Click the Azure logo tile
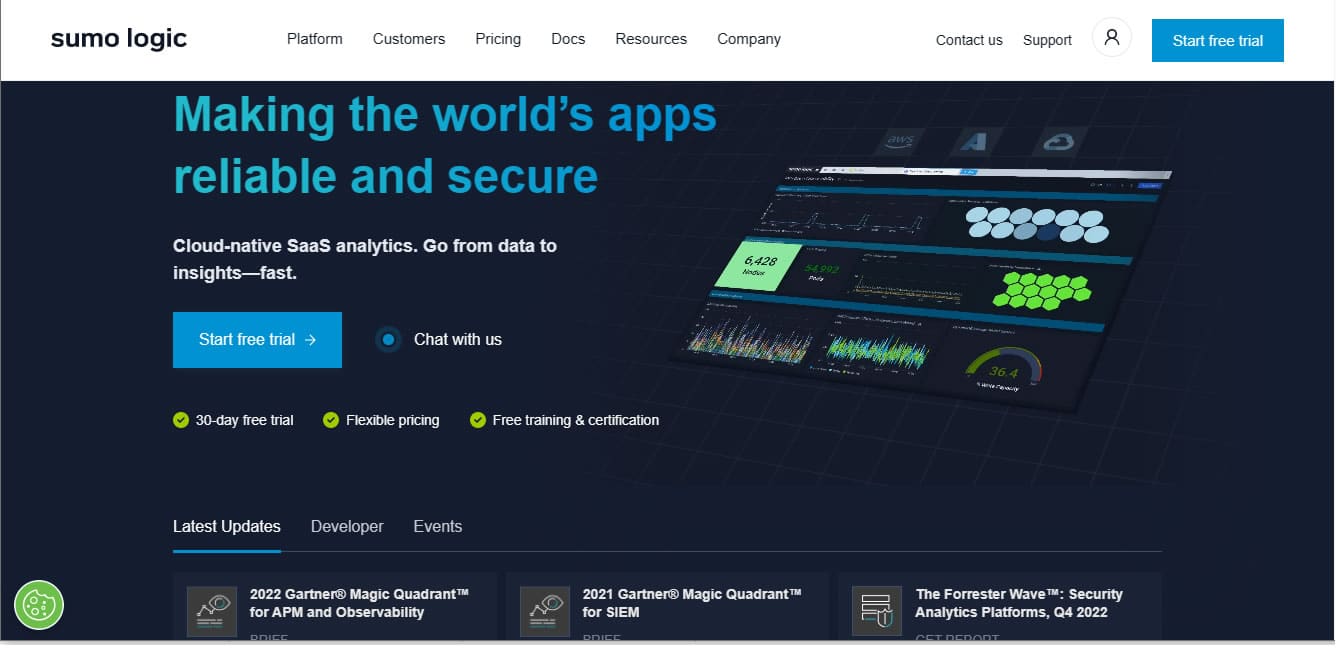This screenshot has height=648, width=1340. pos(975,141)
